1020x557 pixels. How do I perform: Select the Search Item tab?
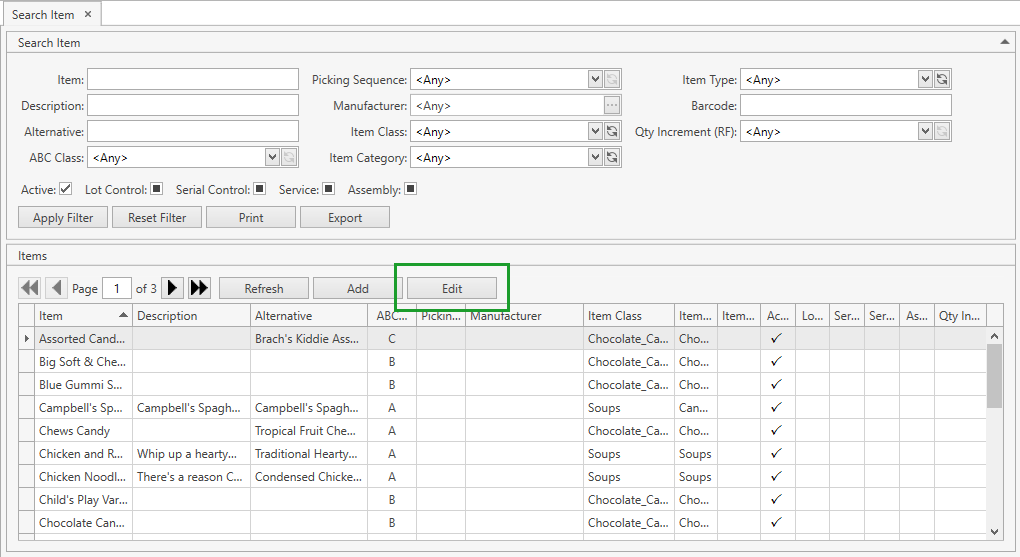pyautogui.click(x=43, y=14)
